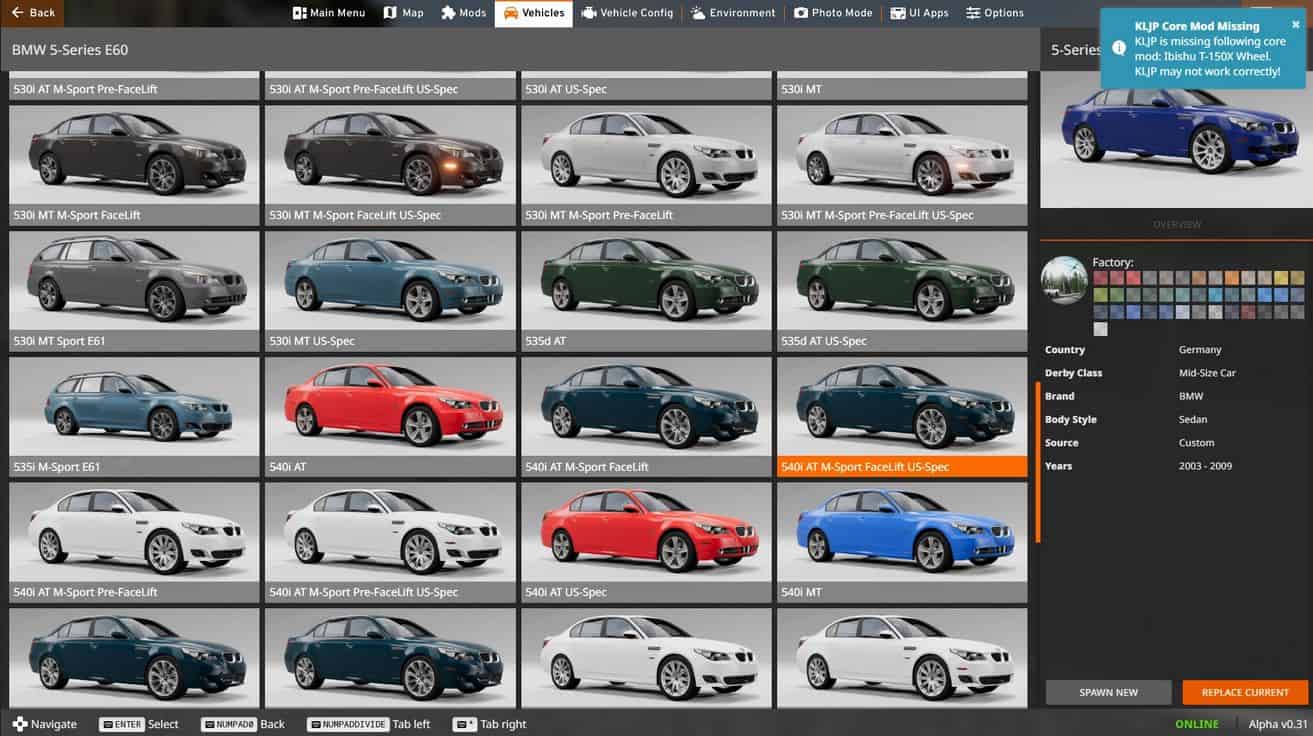Enter Photo Mode
This screenshot has width=1313, height=736.
833,13
